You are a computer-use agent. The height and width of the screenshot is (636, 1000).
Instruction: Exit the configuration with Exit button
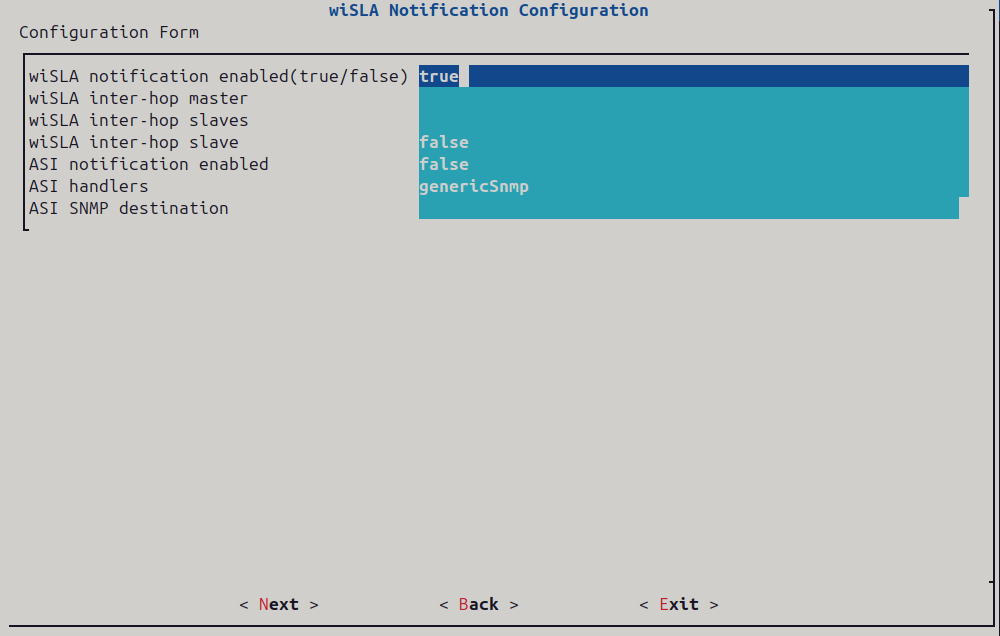(678, 604)
